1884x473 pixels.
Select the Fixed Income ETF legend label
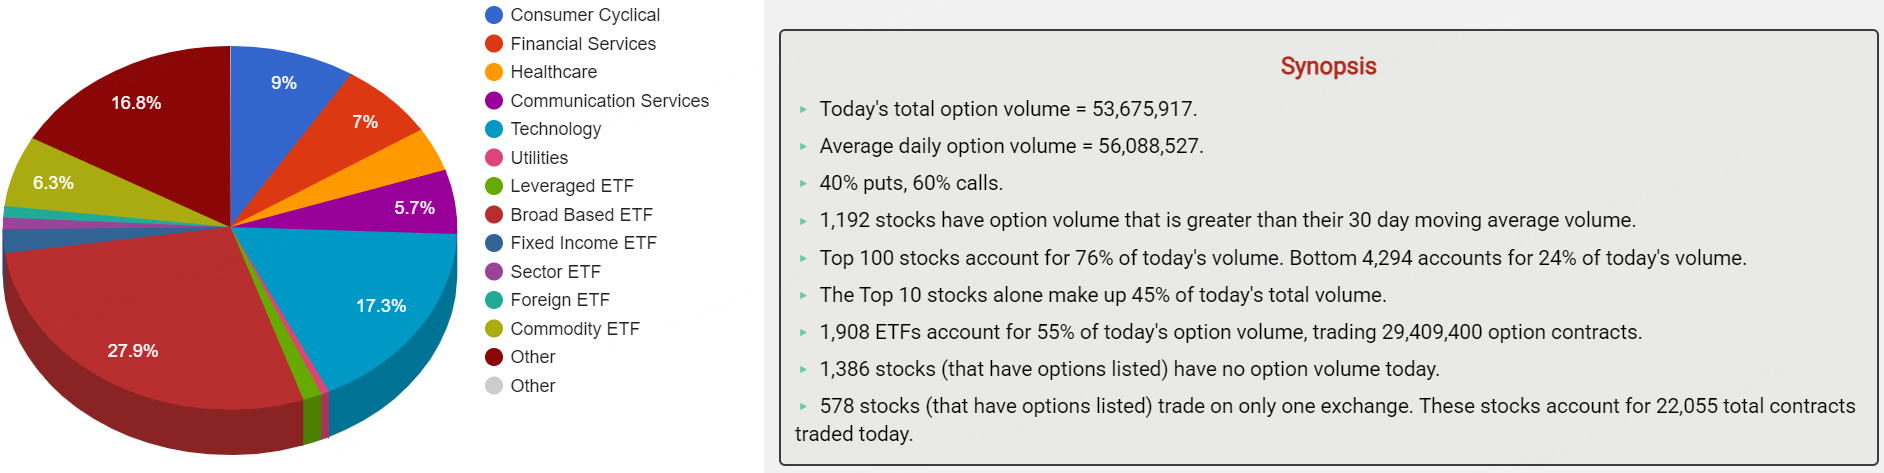pos(583,243)
